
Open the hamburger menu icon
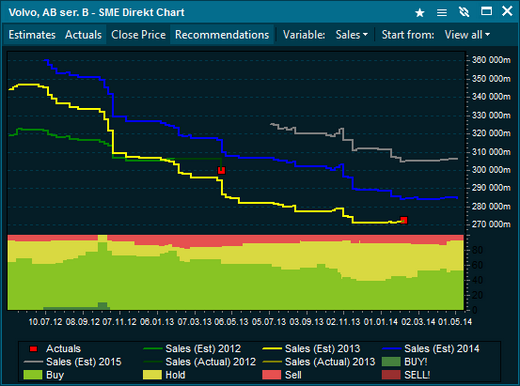point(442,13)
